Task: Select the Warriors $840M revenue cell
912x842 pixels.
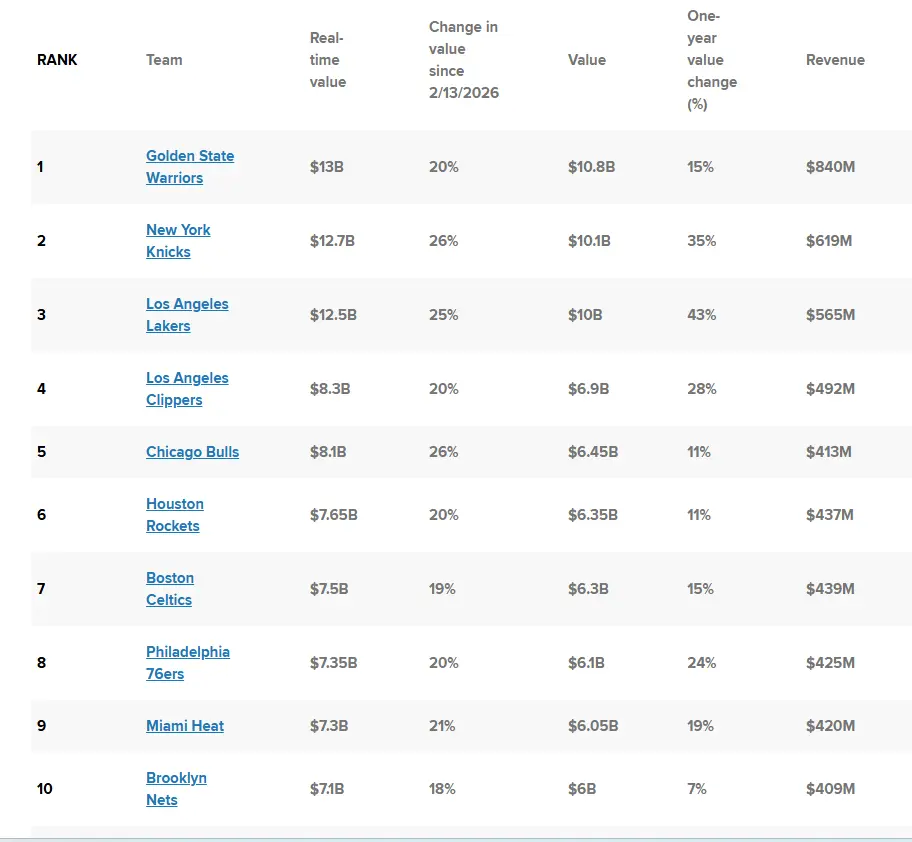Action: click(830, 167)
